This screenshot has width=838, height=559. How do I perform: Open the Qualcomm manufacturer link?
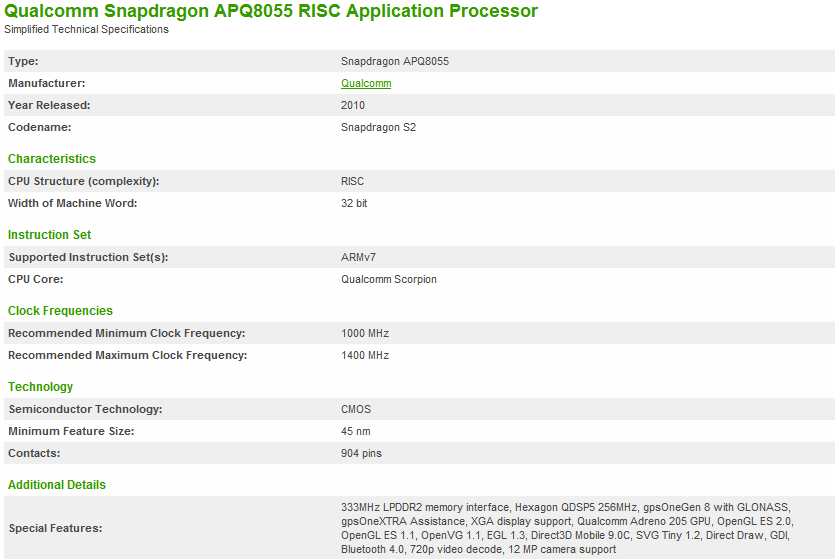tap(366, 83)
